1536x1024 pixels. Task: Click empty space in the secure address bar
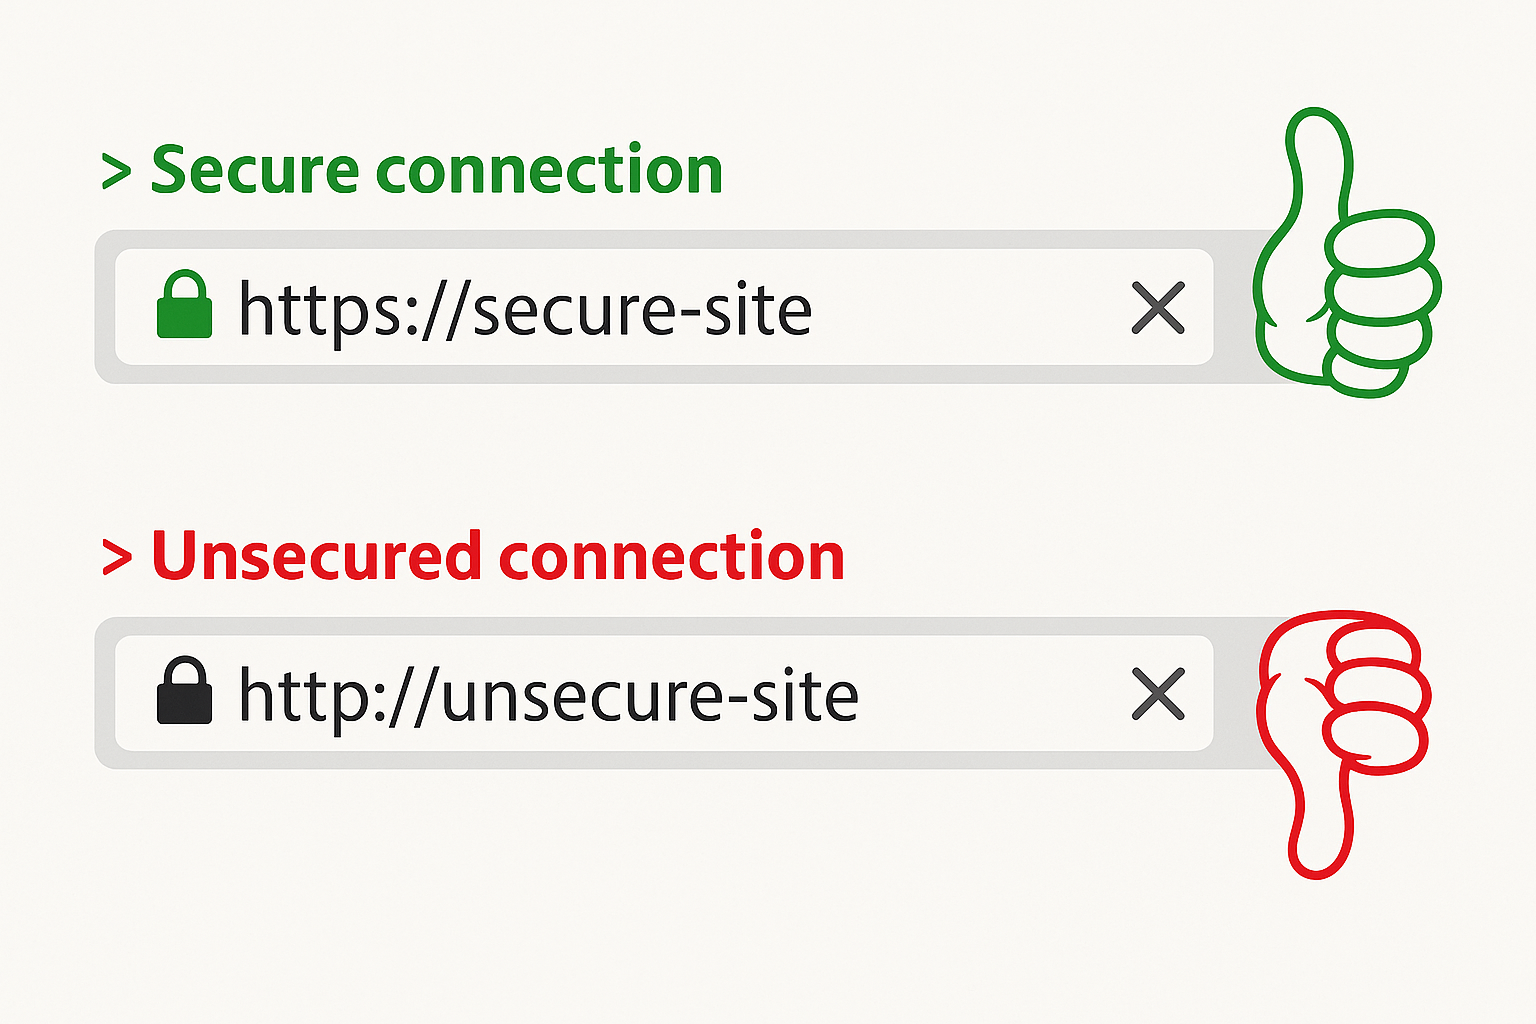(x=970, y=307)
